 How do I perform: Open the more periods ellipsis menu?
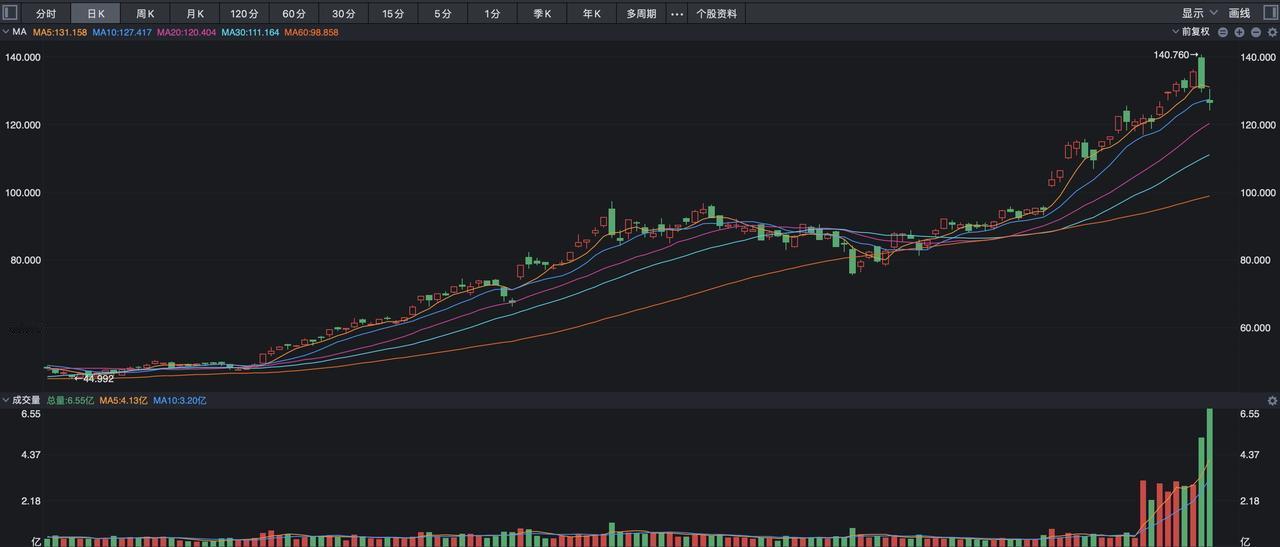(677, 14)
